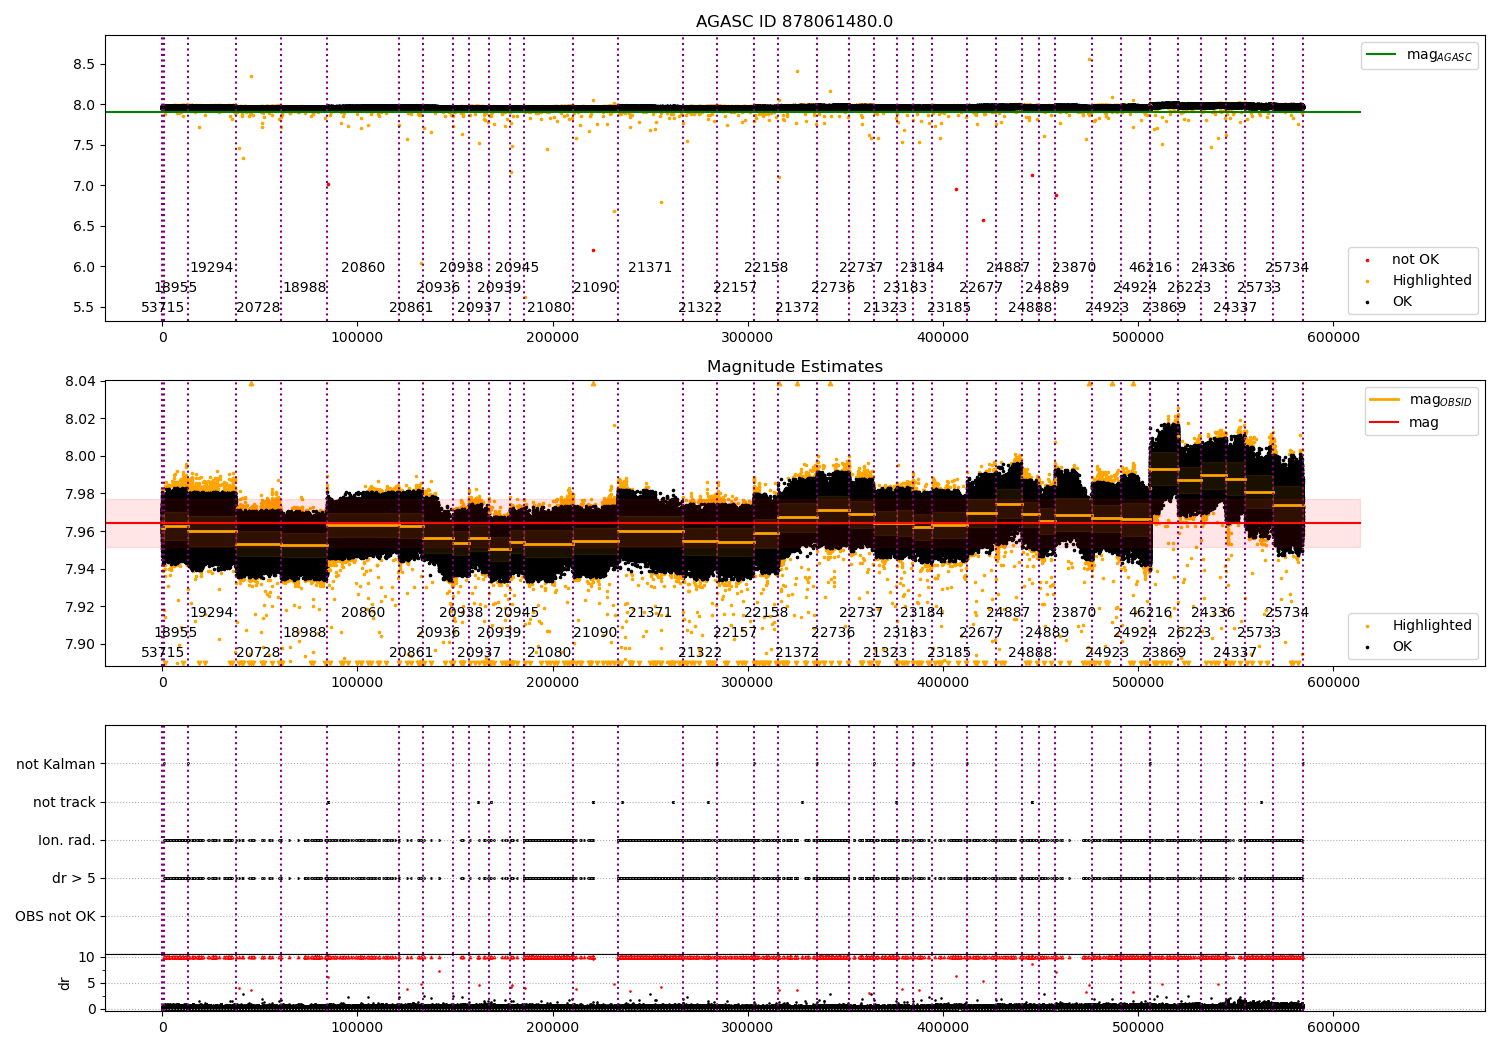Click OBSID label 20861 in the Magnitude Estimates plot
This screenshot has width=1500, height=1050.
(411, 653)
